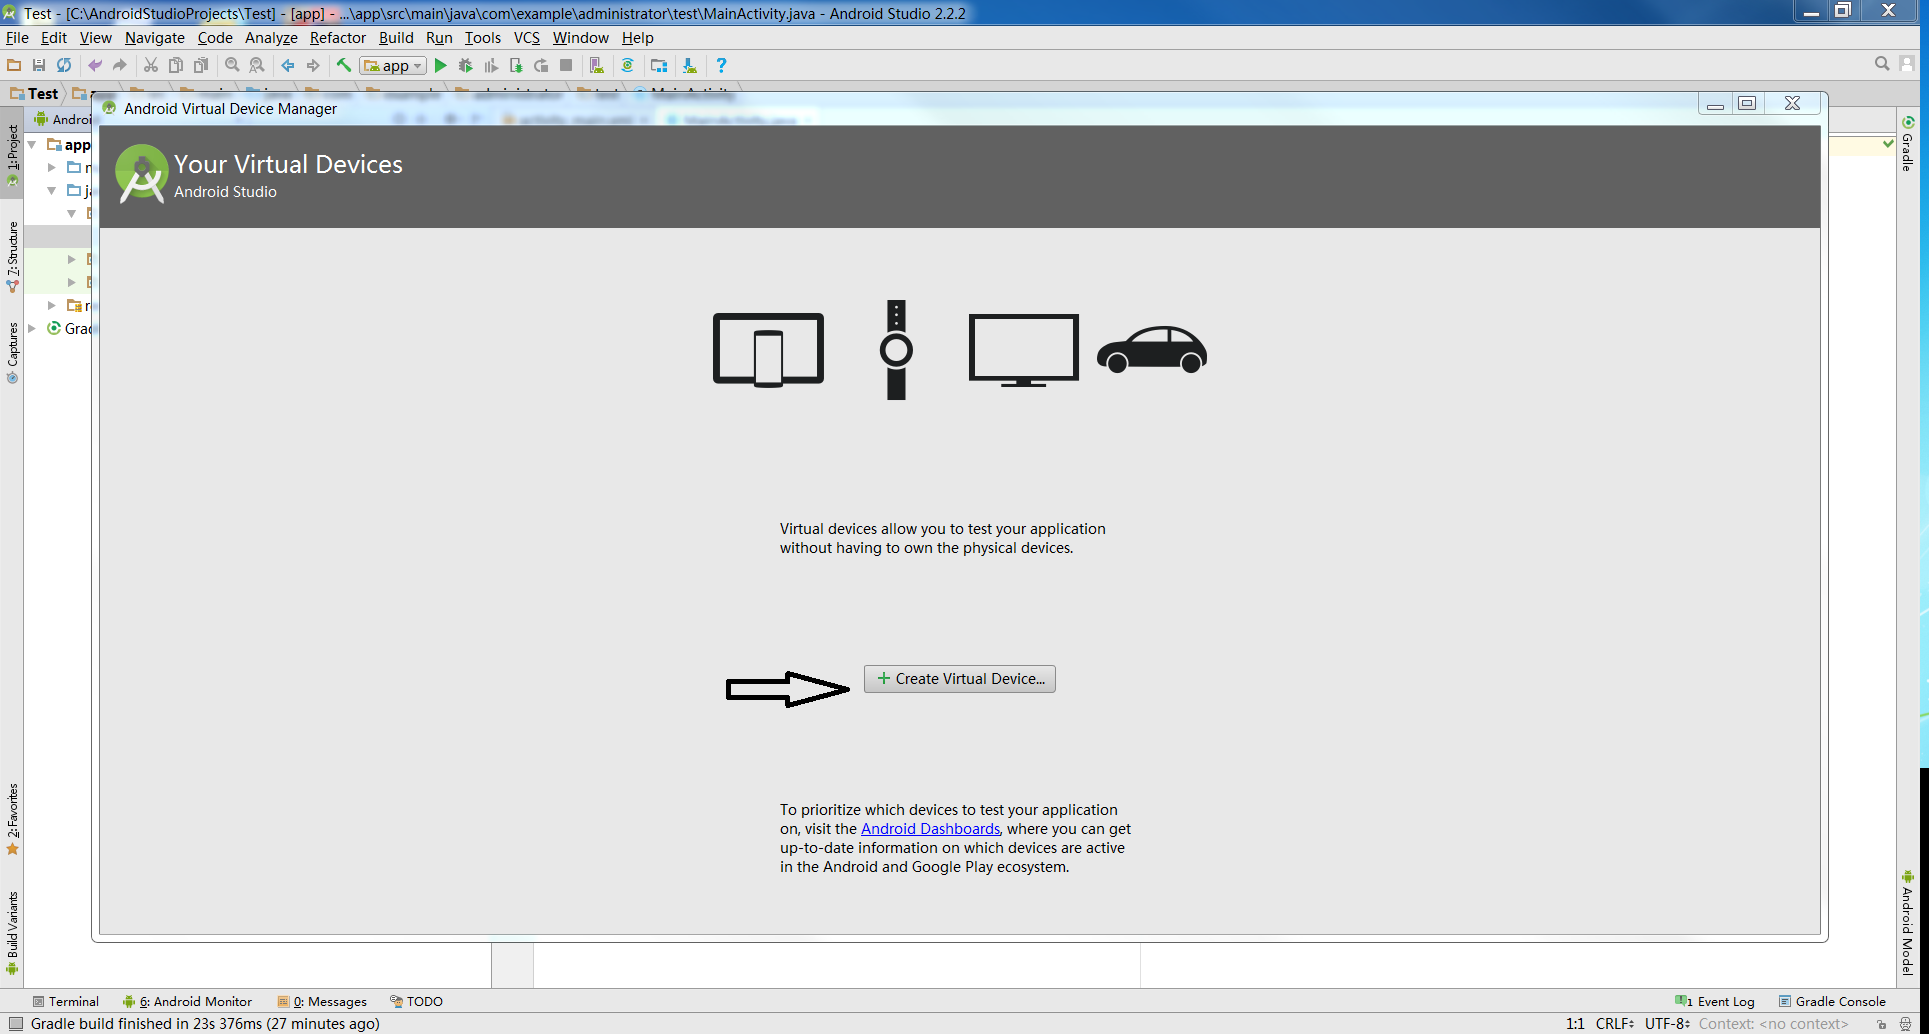The image size is (1929, 1034).
Task: Open the Build menu
Action: click(x=396, y=38)
